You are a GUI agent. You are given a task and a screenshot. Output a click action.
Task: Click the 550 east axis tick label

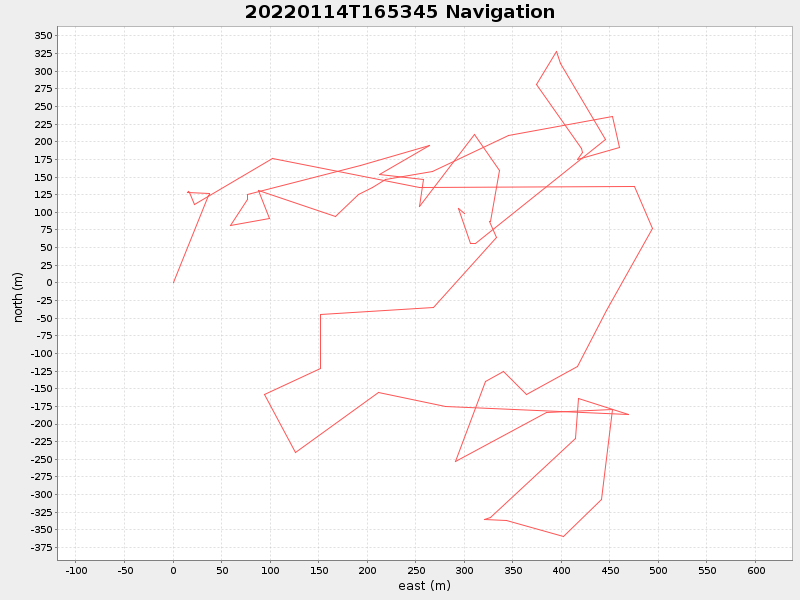tap(707, 570)
